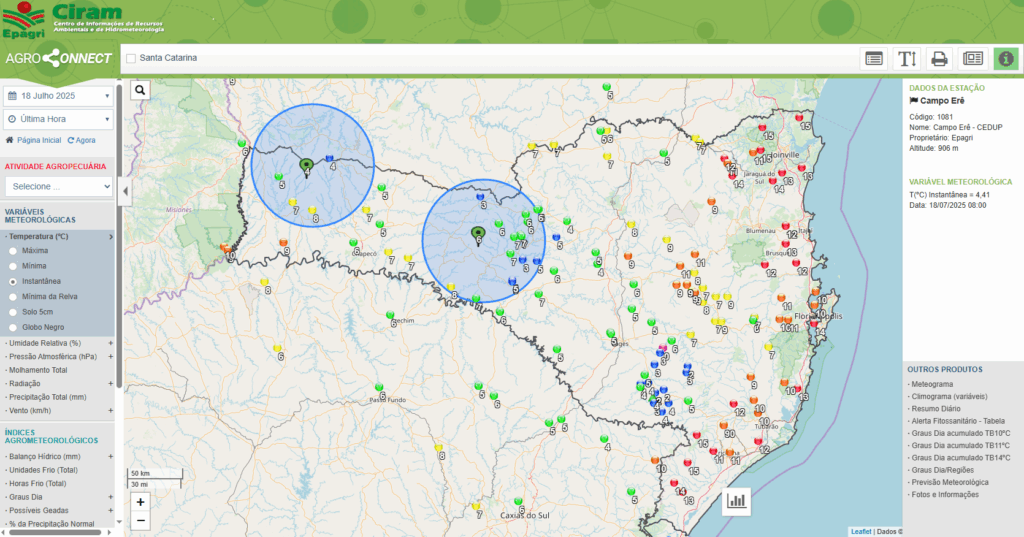1024x537 pixels.
Task: Select the Mínima temperature radio
Action: (x=13, y=266)
